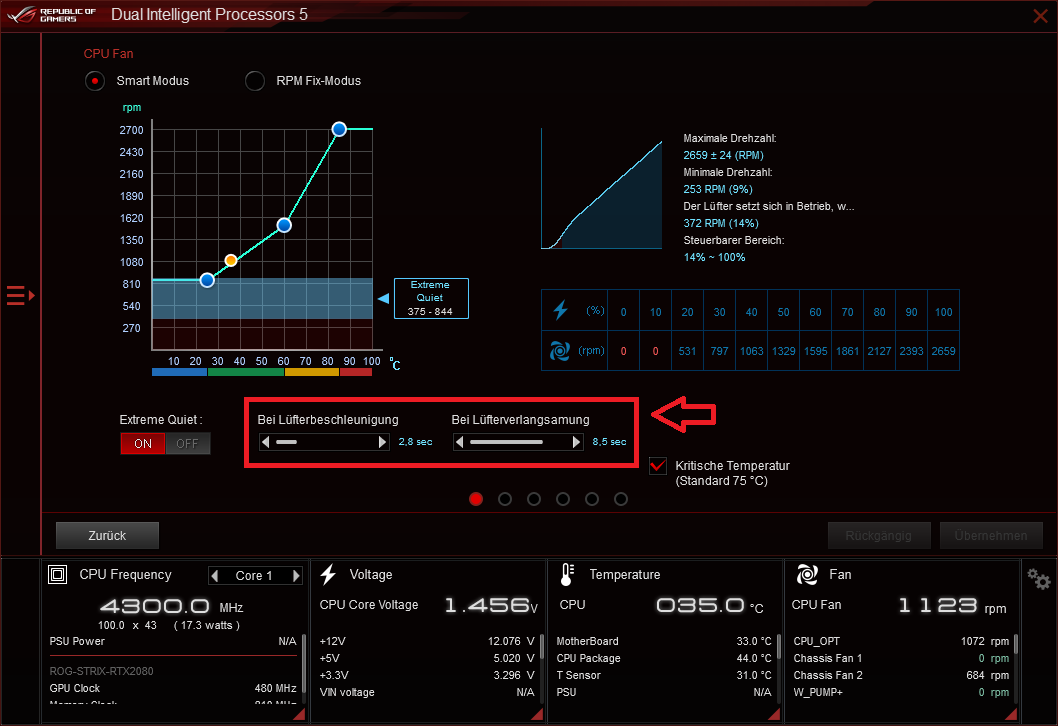The height and width of the screenshot is (726, 1058).
Task: Click the Zurück button
Action: click(107, 535)
